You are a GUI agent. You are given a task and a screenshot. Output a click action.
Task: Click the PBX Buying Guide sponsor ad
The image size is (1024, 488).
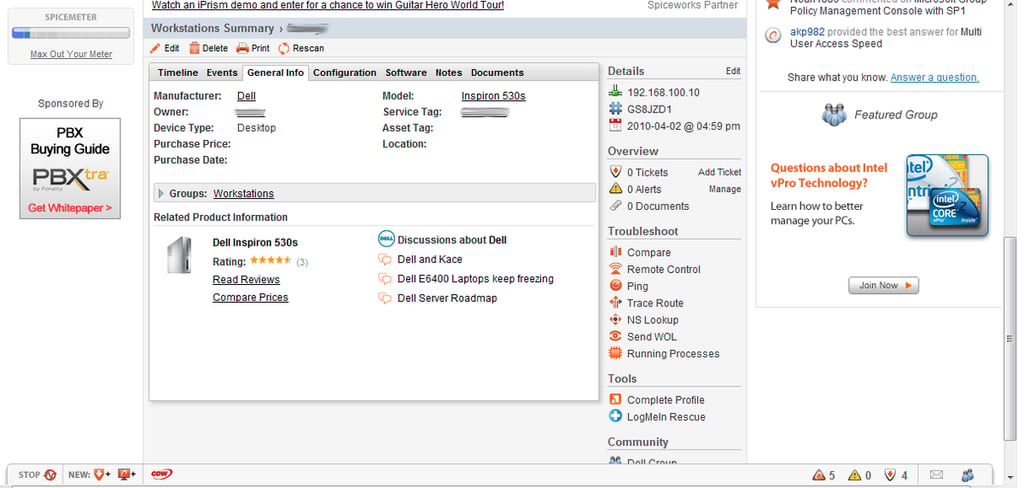coord(70,169)
